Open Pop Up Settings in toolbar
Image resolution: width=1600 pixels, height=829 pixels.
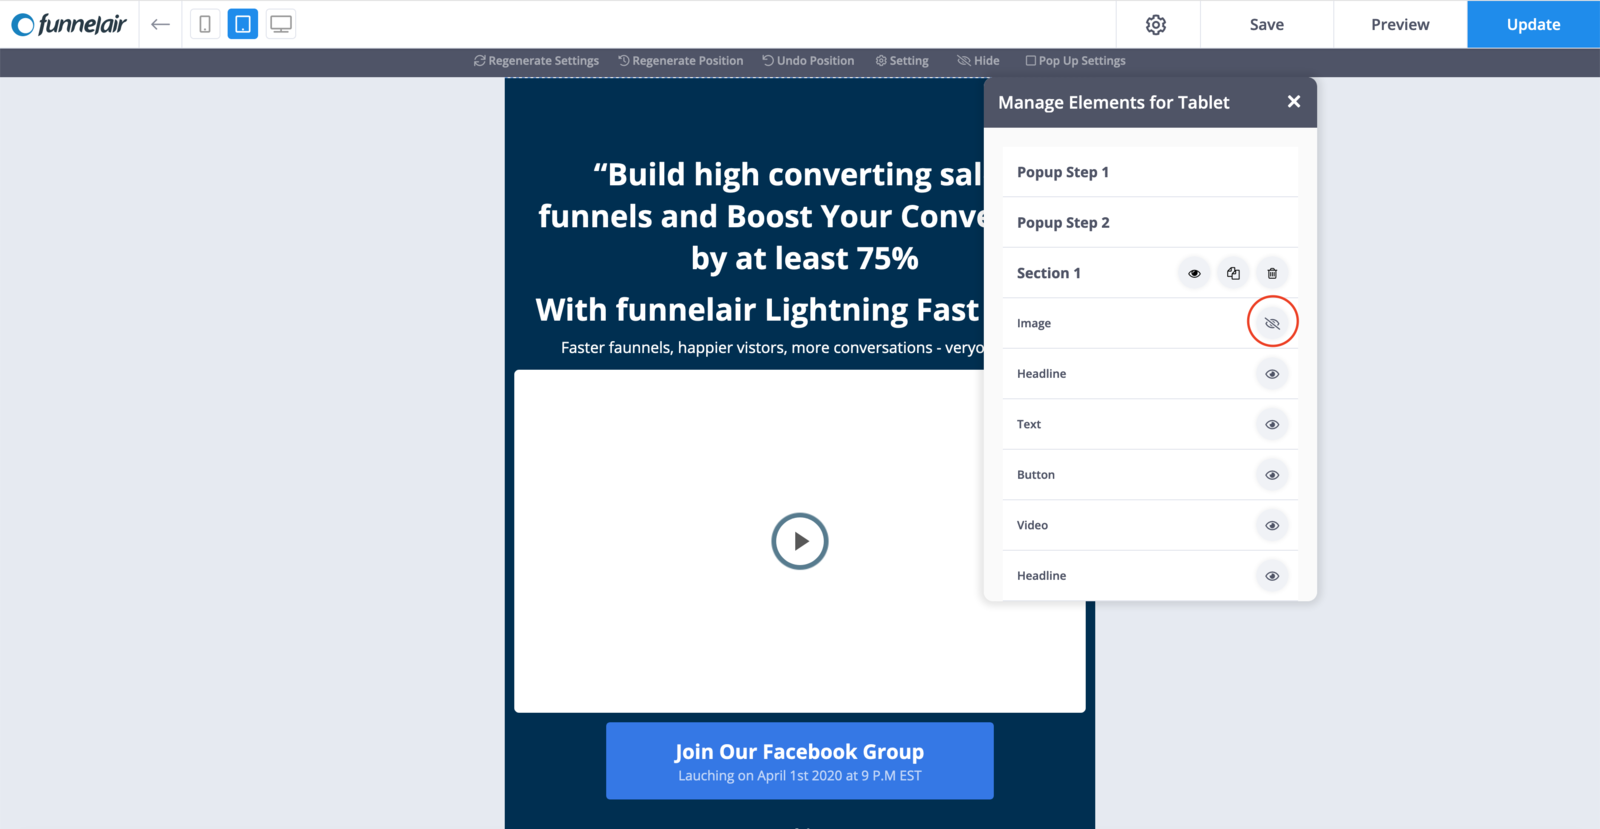click(x=1075, y=61)
